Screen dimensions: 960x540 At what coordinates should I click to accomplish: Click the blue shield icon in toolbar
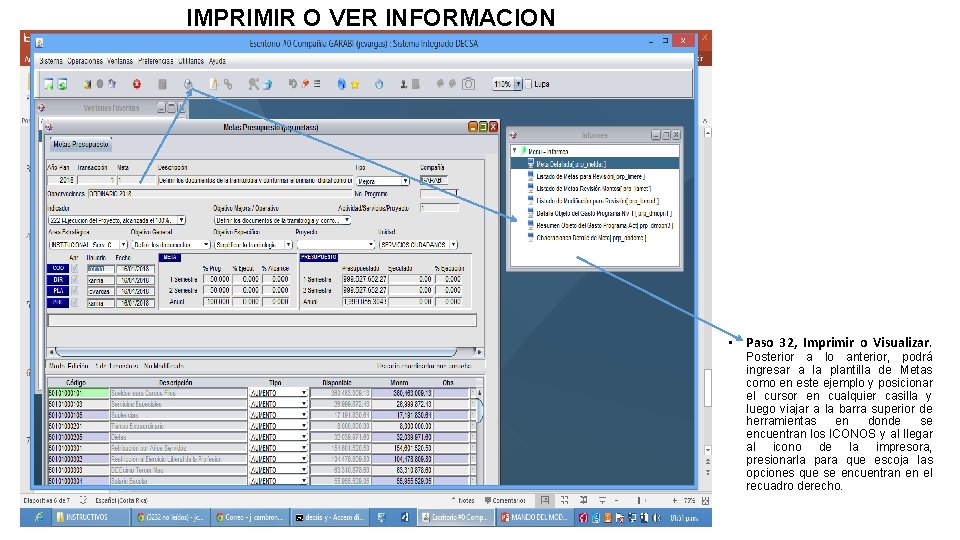(342, 84)
